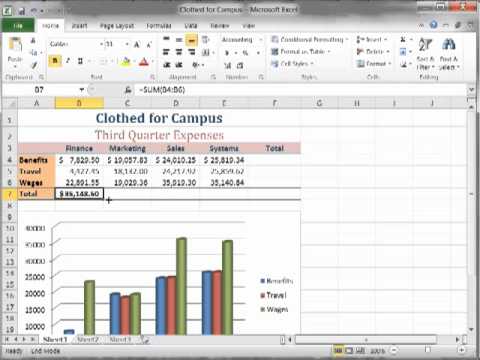Toggle Center text alignment button
Viewport: 480px width, 360px height.
(x=179, y=52)
